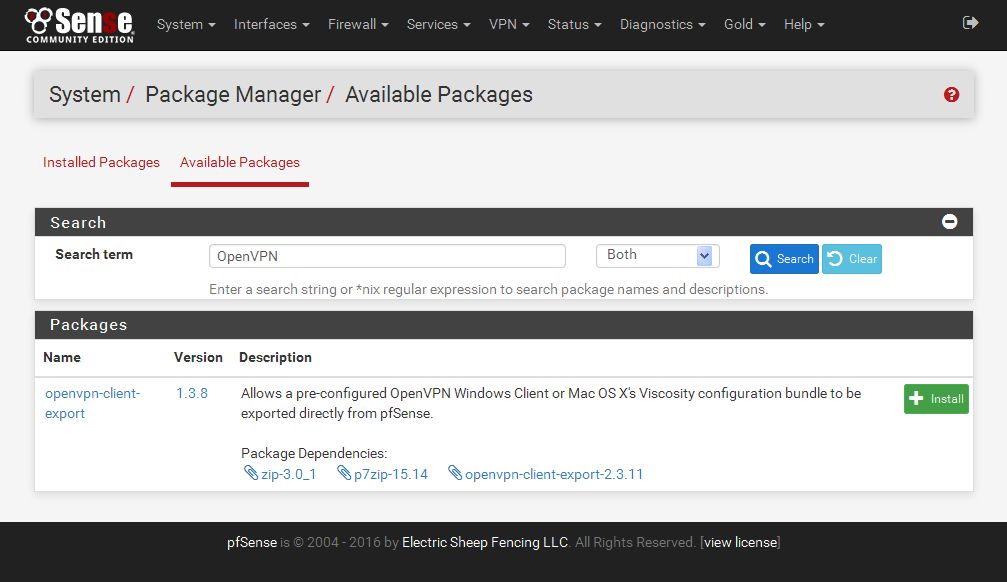
Task: Click the logout icon in navbar
Action: click(970, 23)
